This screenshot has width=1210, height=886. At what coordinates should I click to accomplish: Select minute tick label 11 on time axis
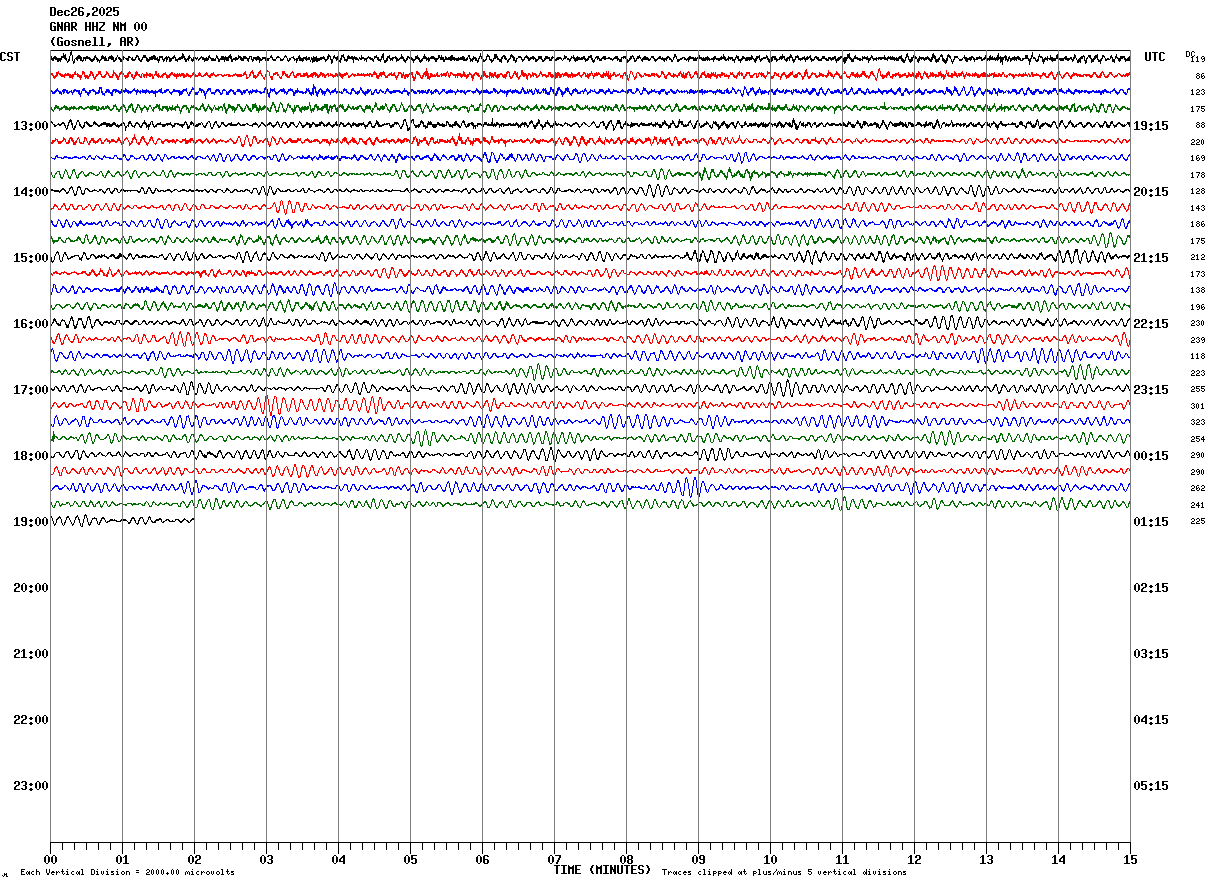[x=842, y=860]
